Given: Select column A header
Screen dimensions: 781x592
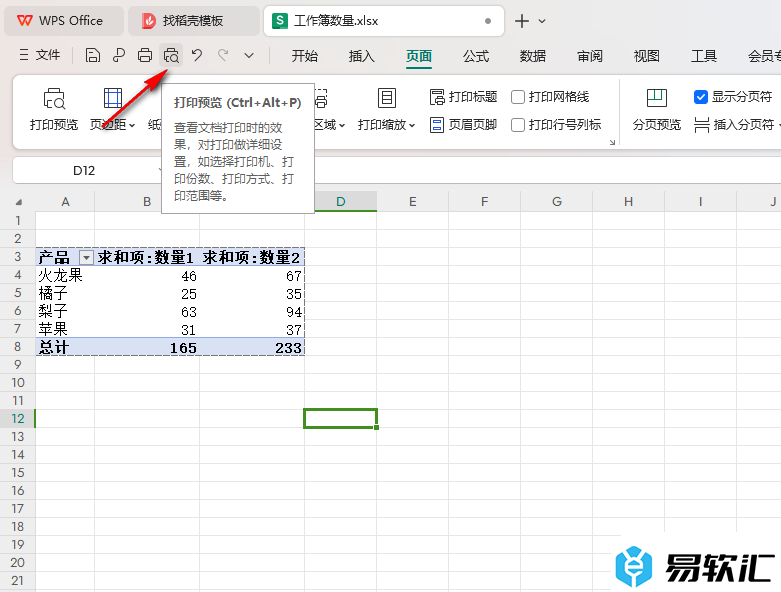Looking at the screenshot, I should pyautogui.click(x=65, y=202).
